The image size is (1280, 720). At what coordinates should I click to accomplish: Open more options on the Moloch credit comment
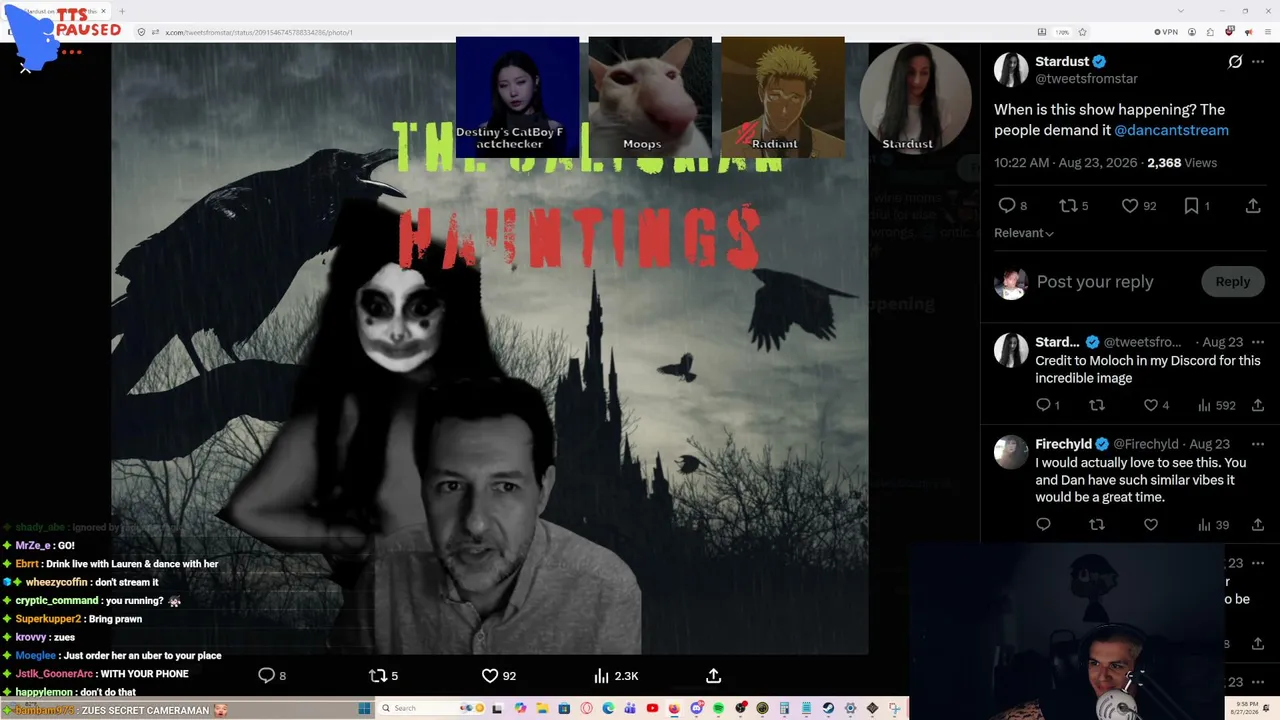[1258, 342]
